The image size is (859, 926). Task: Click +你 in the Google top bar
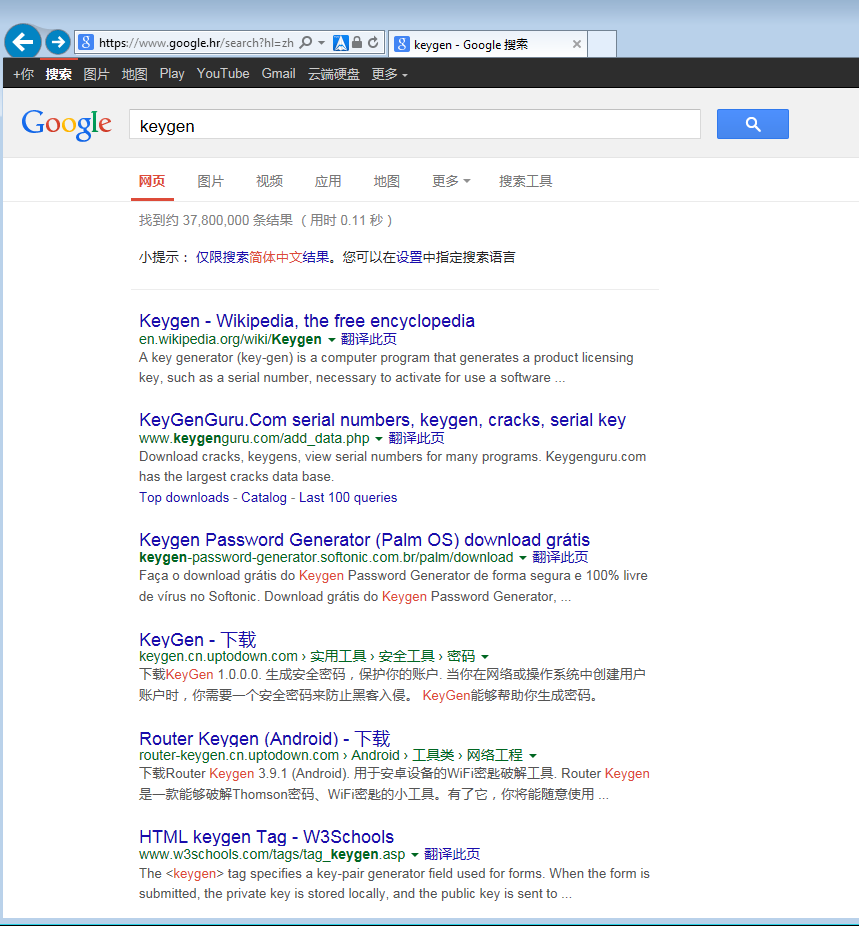coord(24,74)
